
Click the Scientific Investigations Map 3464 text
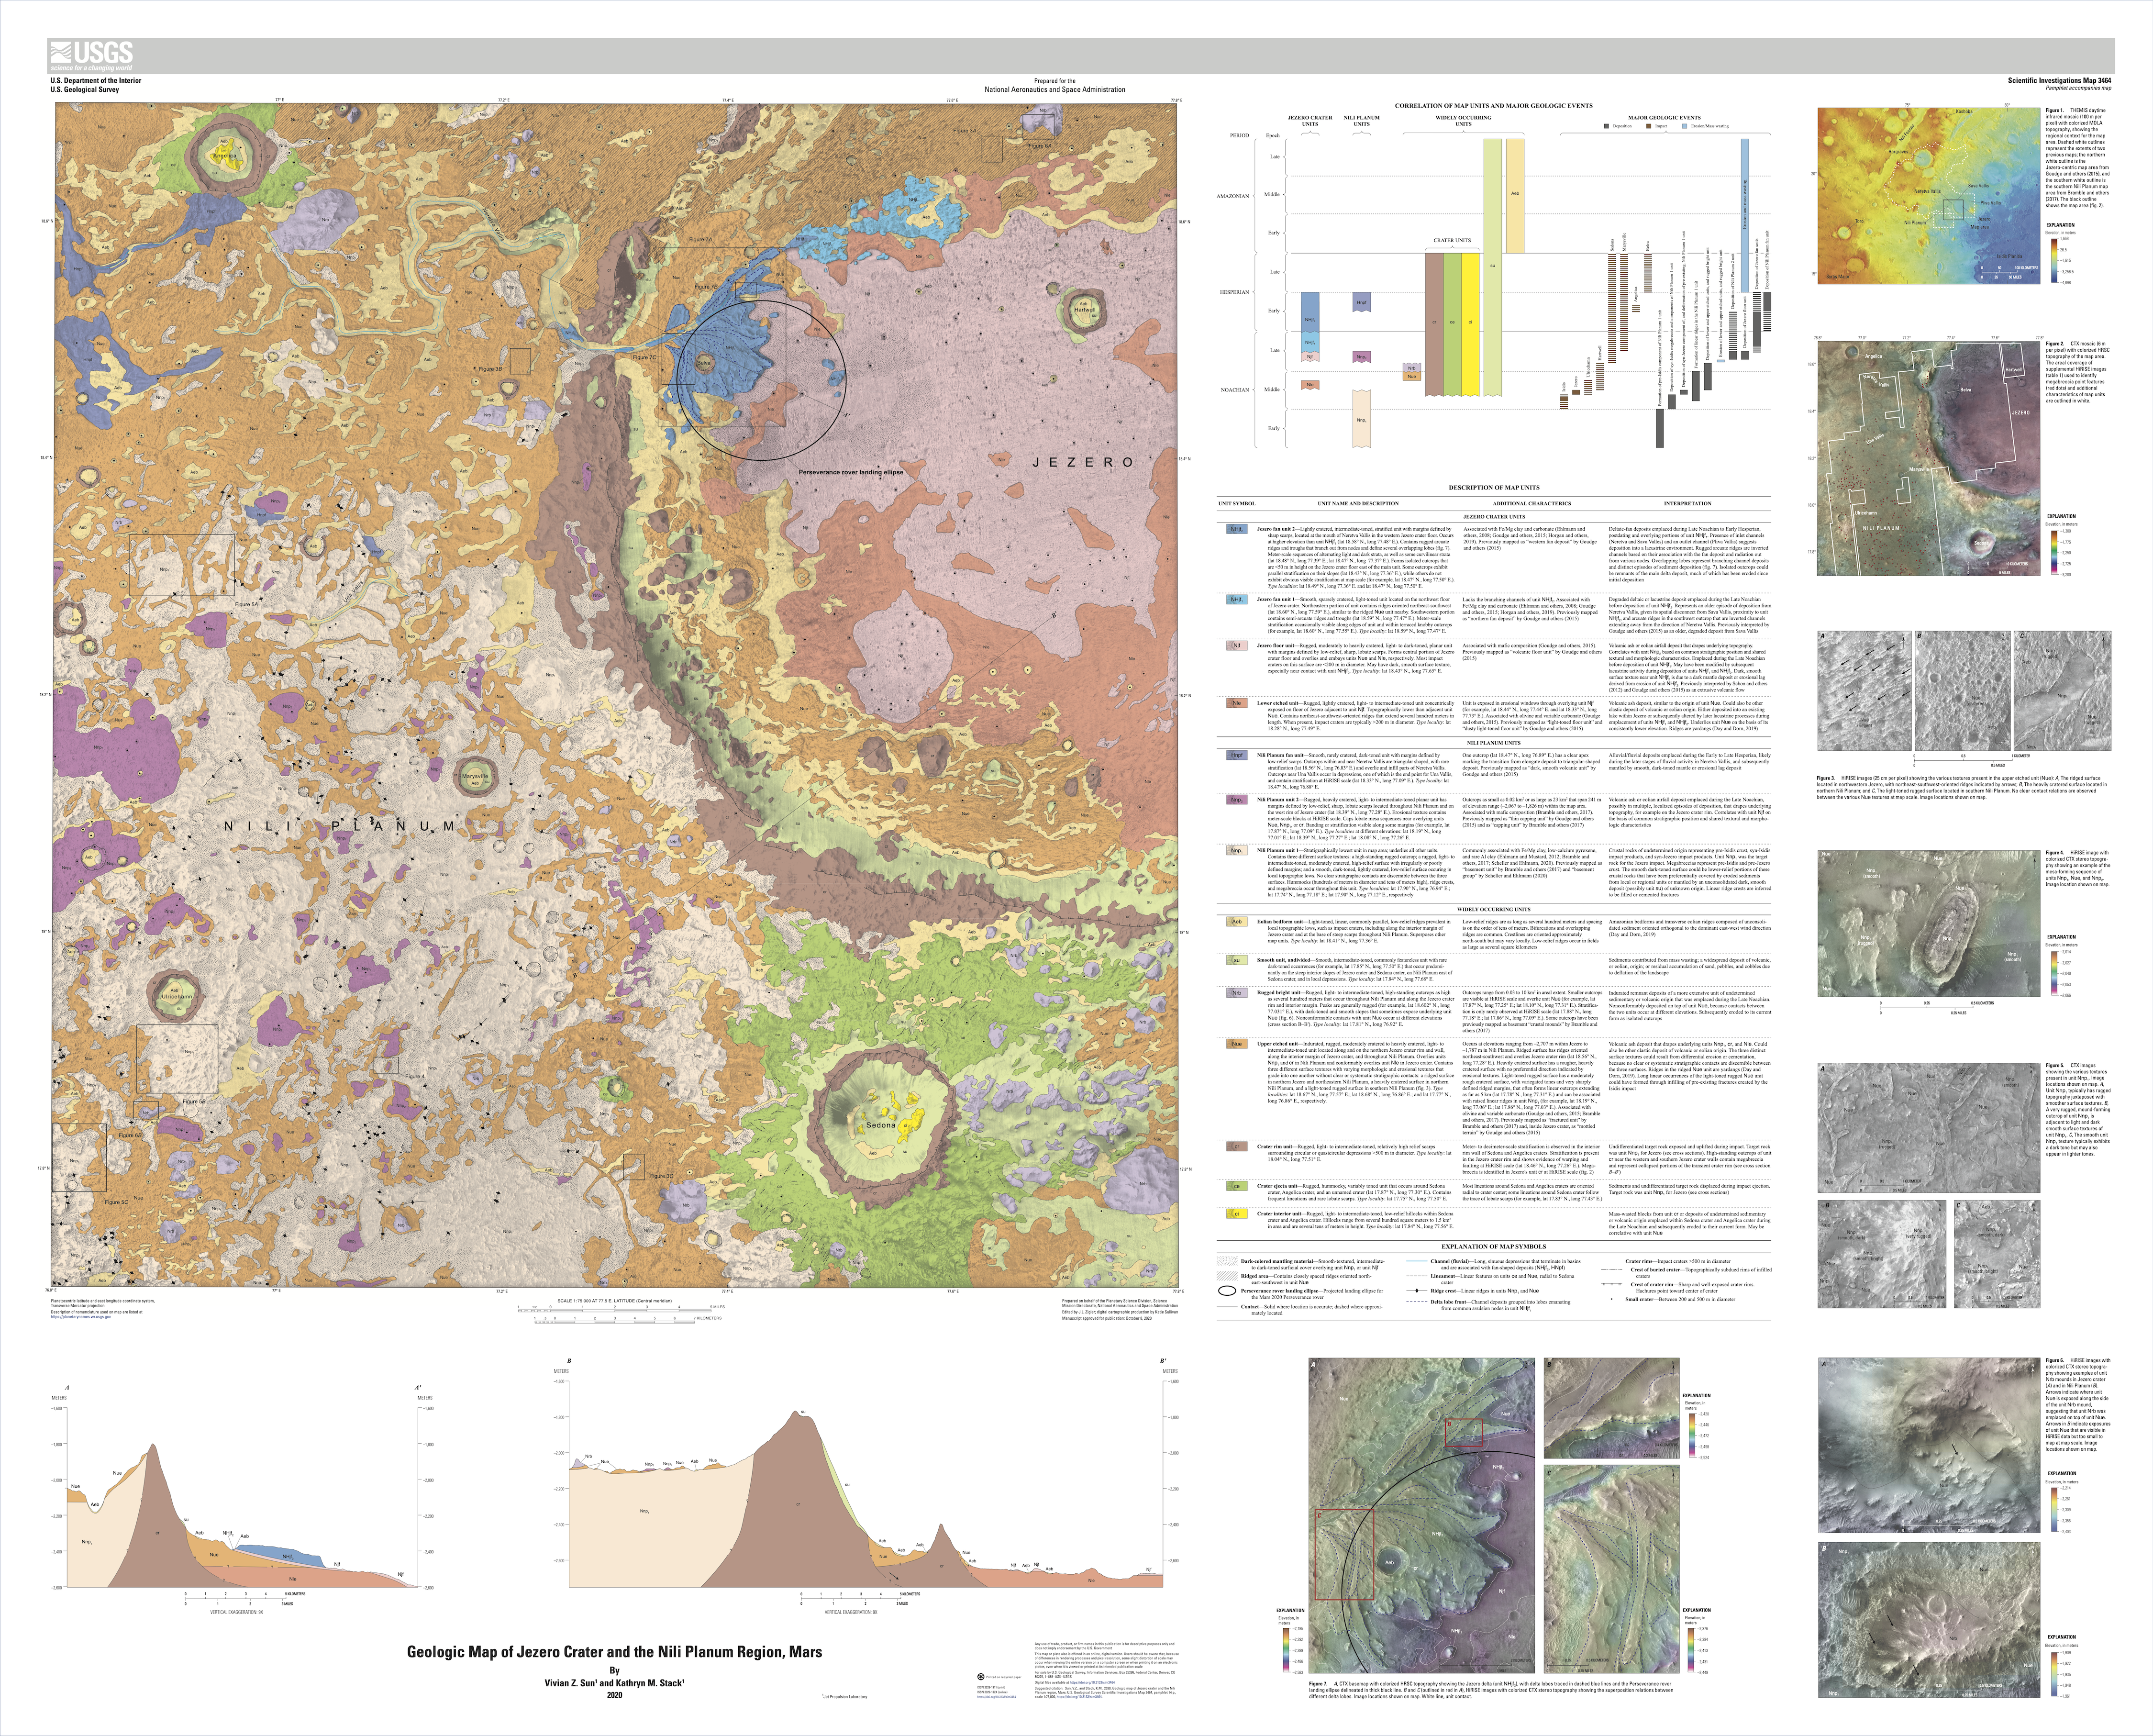pyautogui.click(x=2060, y=80)
